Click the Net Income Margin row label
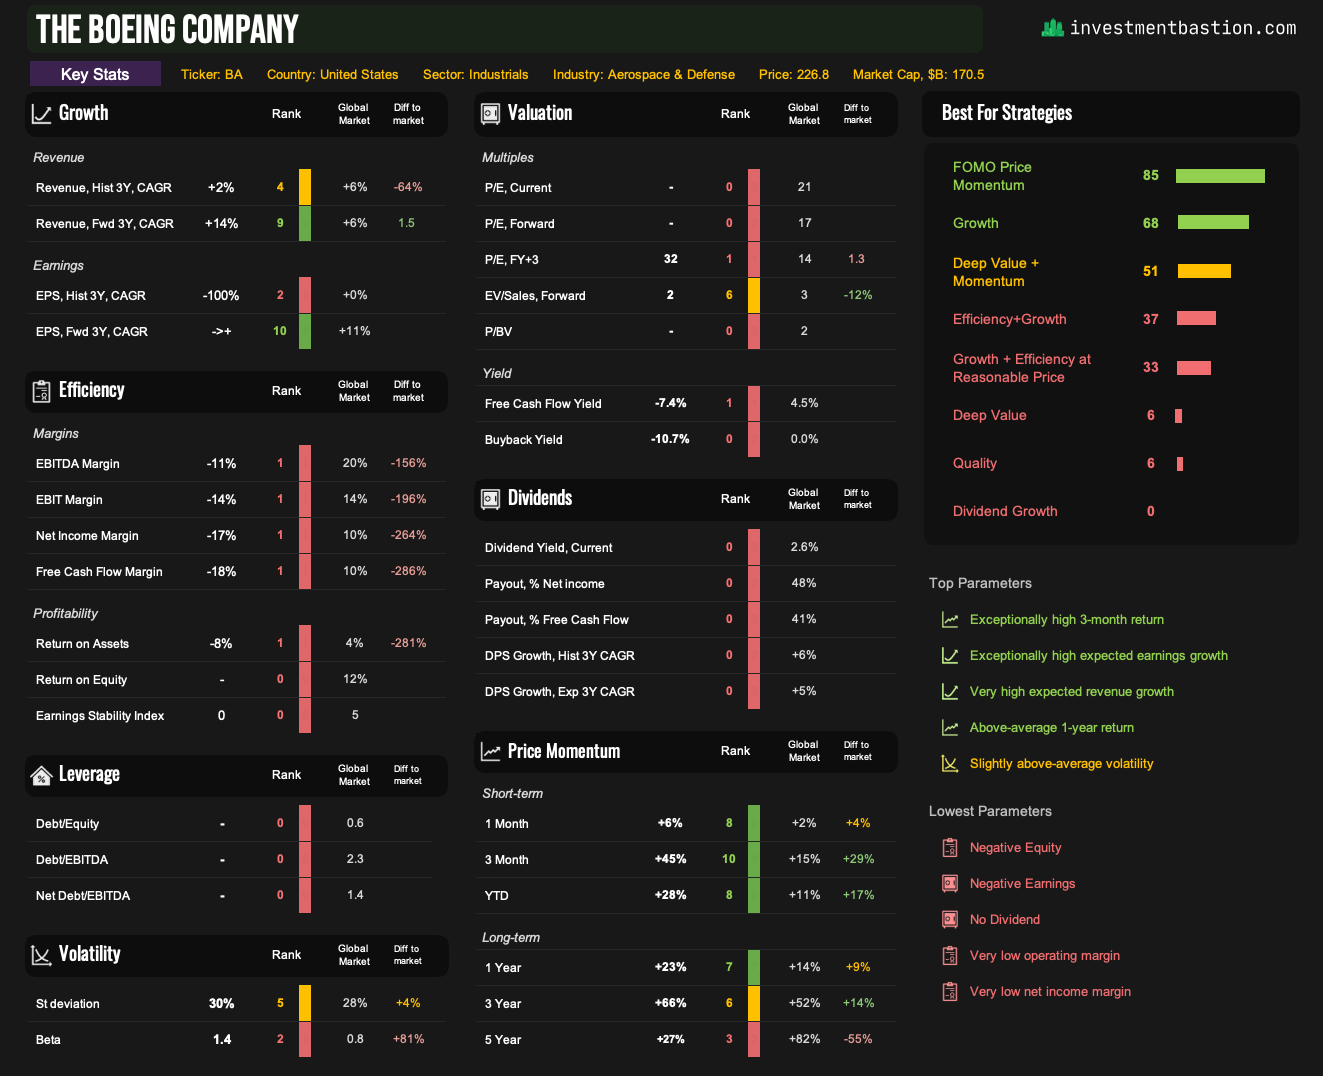 pos(87,535)
